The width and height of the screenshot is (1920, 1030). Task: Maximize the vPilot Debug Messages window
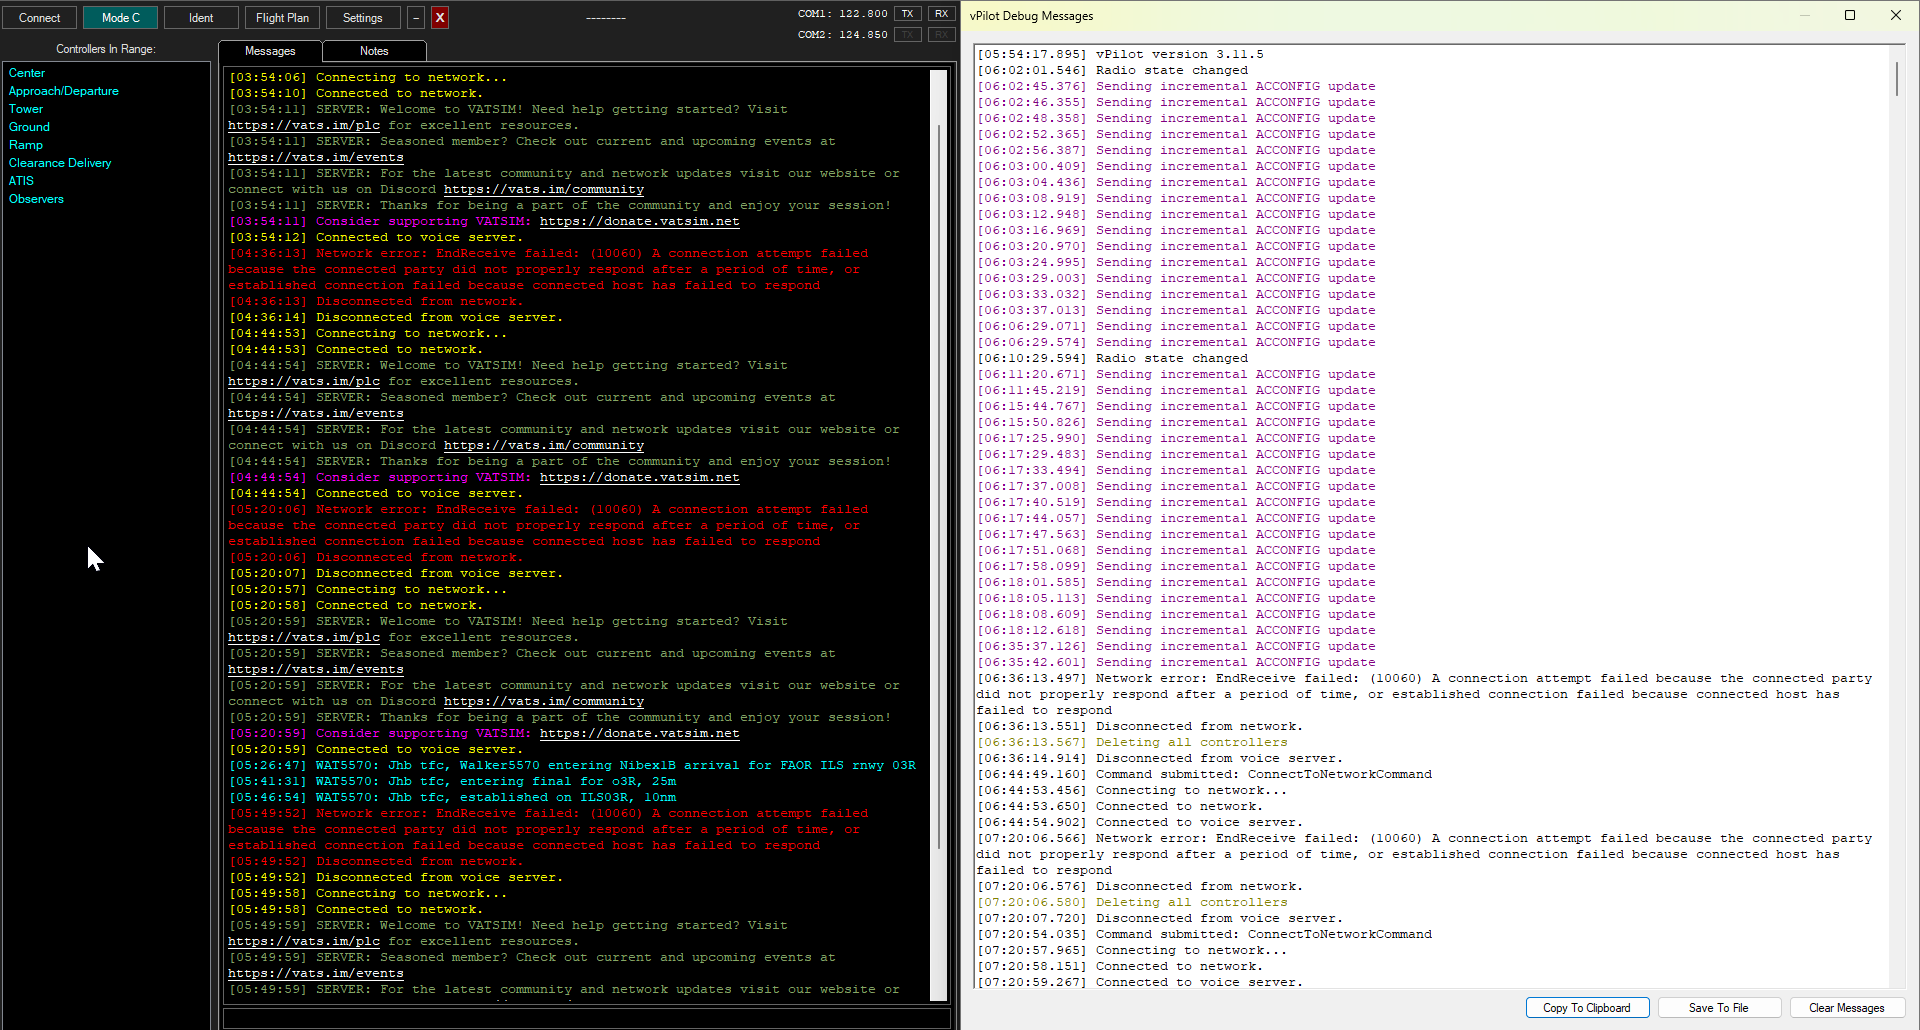[1850, 15]
